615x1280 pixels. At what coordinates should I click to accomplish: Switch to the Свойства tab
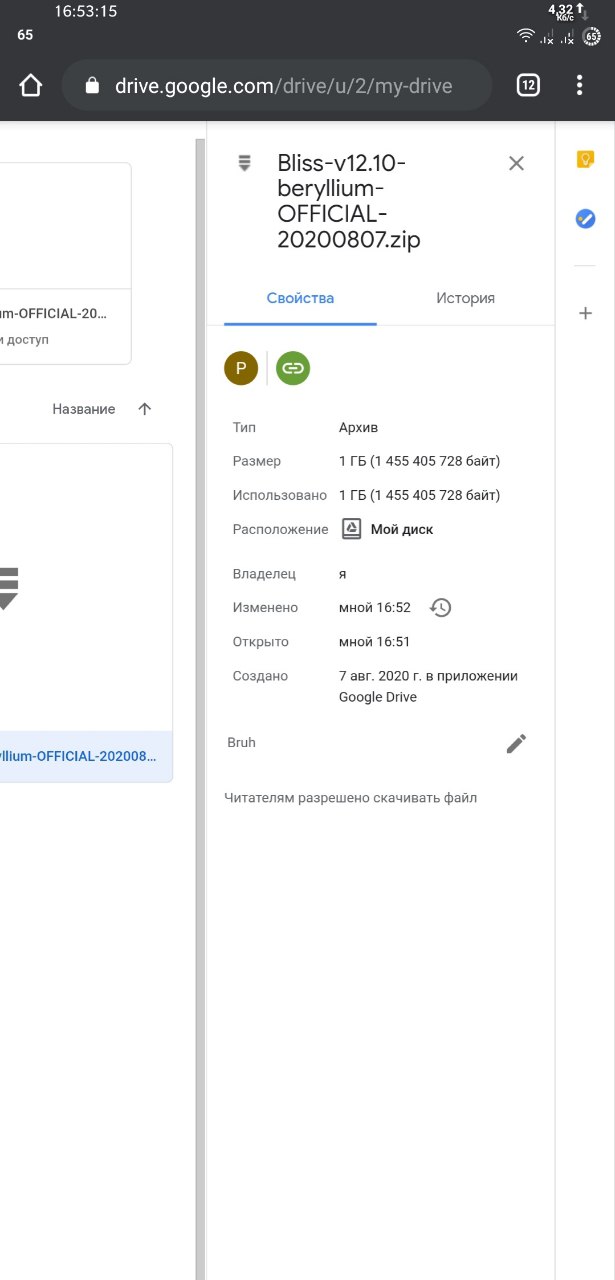[300, 298]
